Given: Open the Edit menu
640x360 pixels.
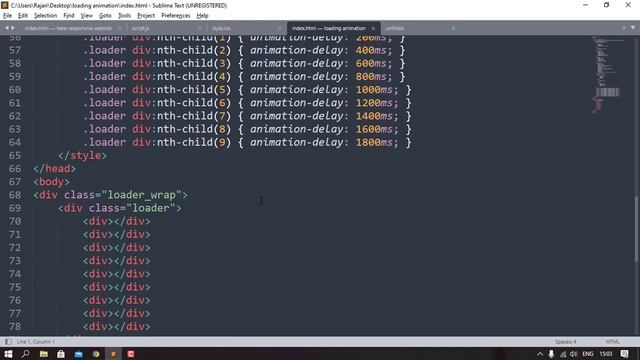Looking at the screenshot, I should [23, 16].
